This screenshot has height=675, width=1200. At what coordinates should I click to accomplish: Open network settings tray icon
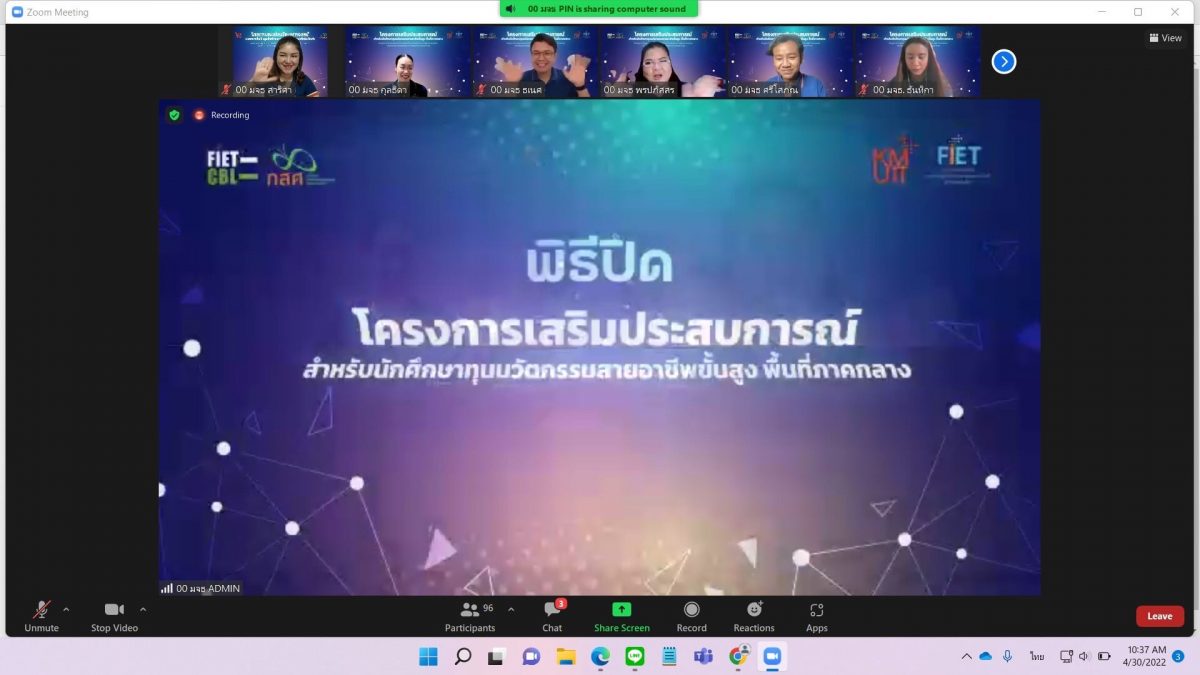coord(1066,656)
